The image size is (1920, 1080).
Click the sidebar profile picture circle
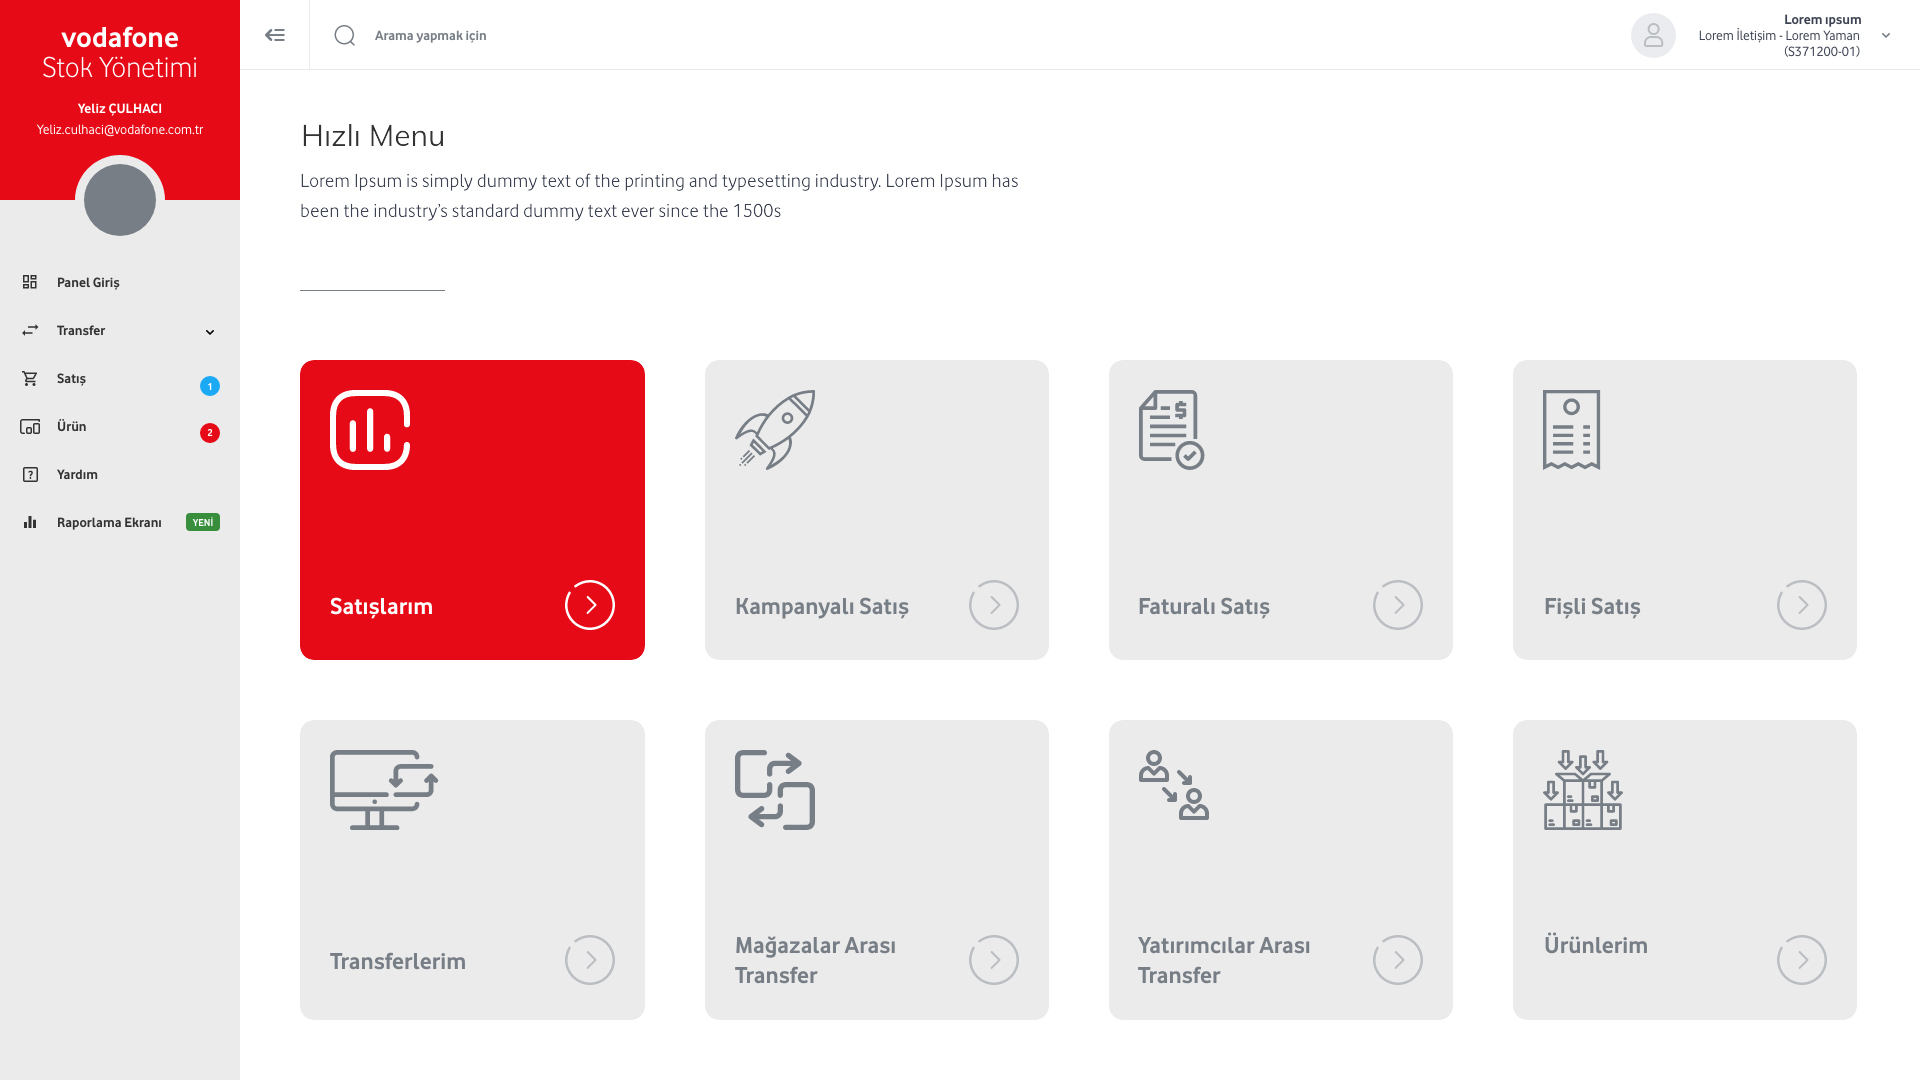(x=120, y=200)
